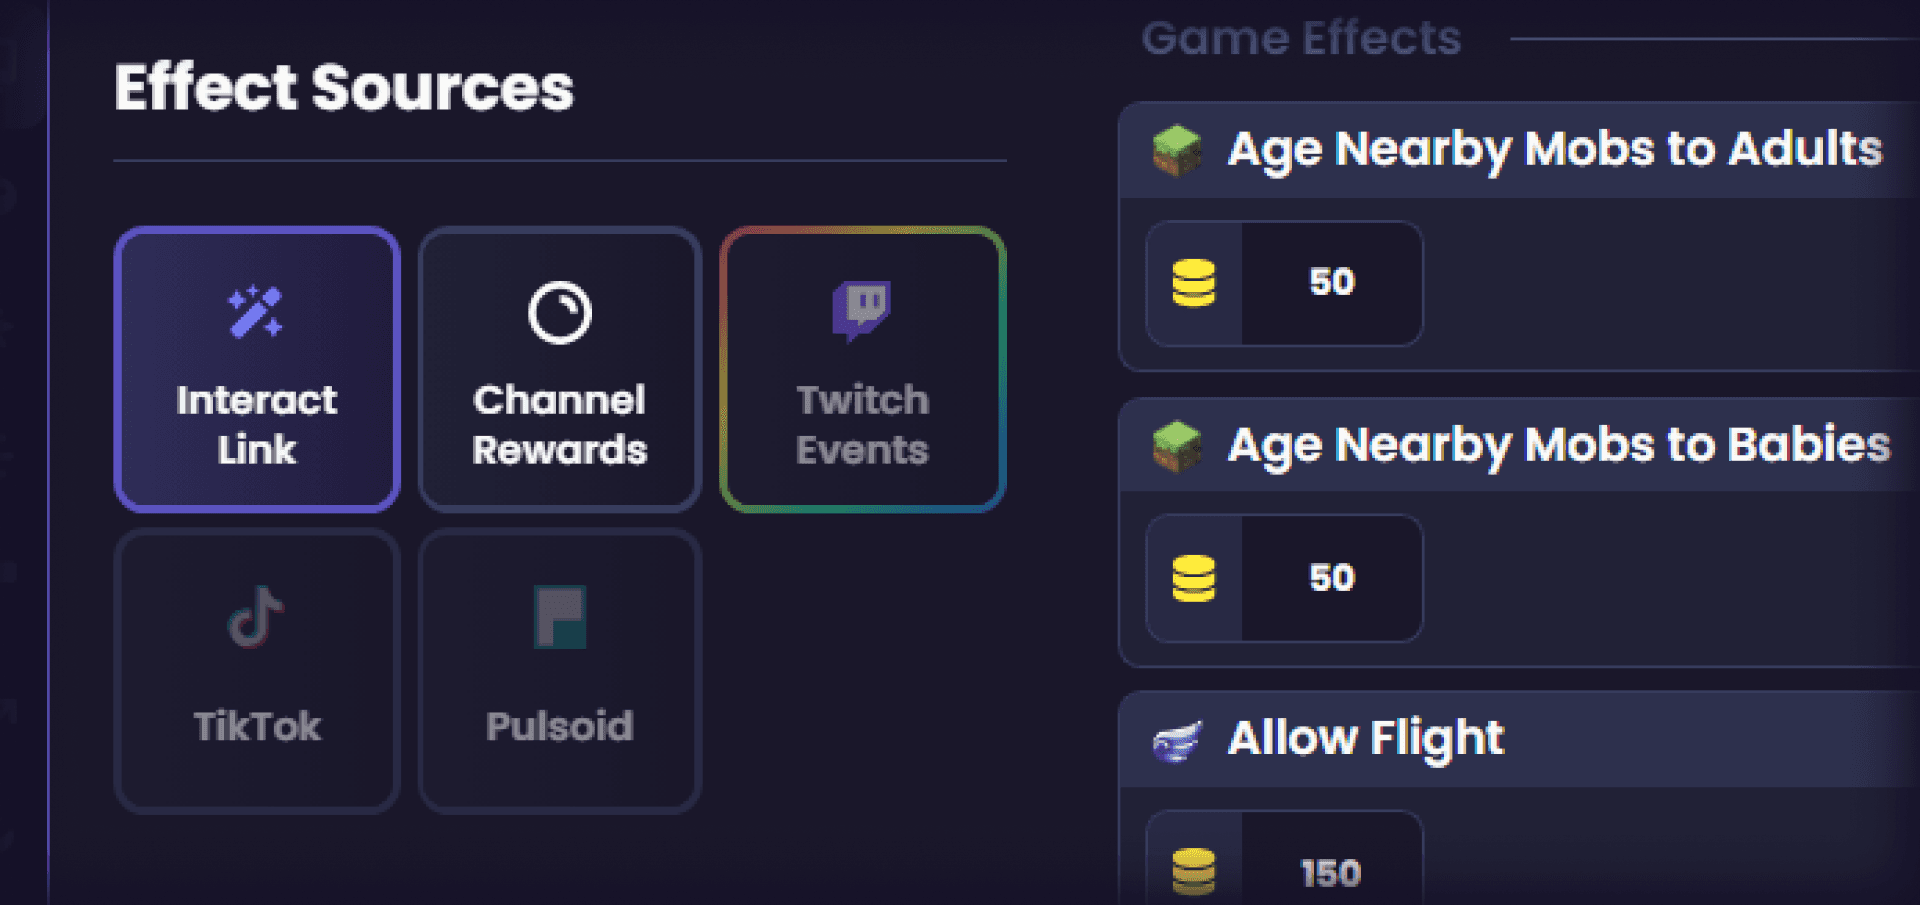The width and height of the screenshot is (1920, 905).
Task: Select the Interact Link source tile
Action: (x=257, y=369)
